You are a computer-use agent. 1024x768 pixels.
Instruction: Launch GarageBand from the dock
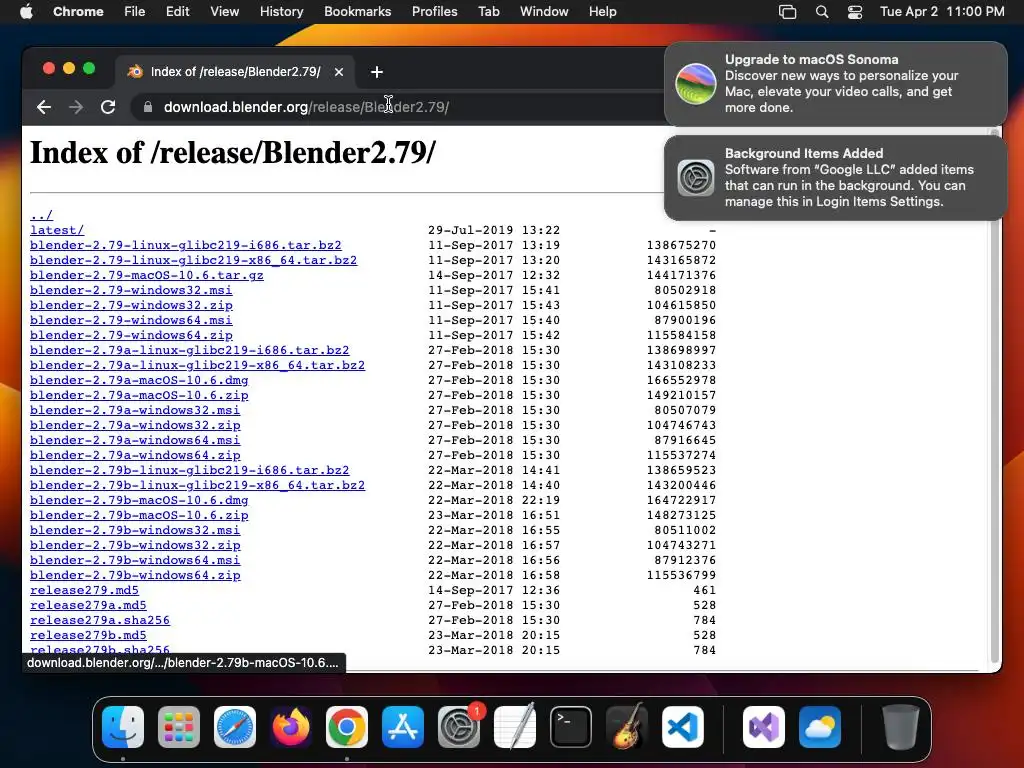click(627, 727)
